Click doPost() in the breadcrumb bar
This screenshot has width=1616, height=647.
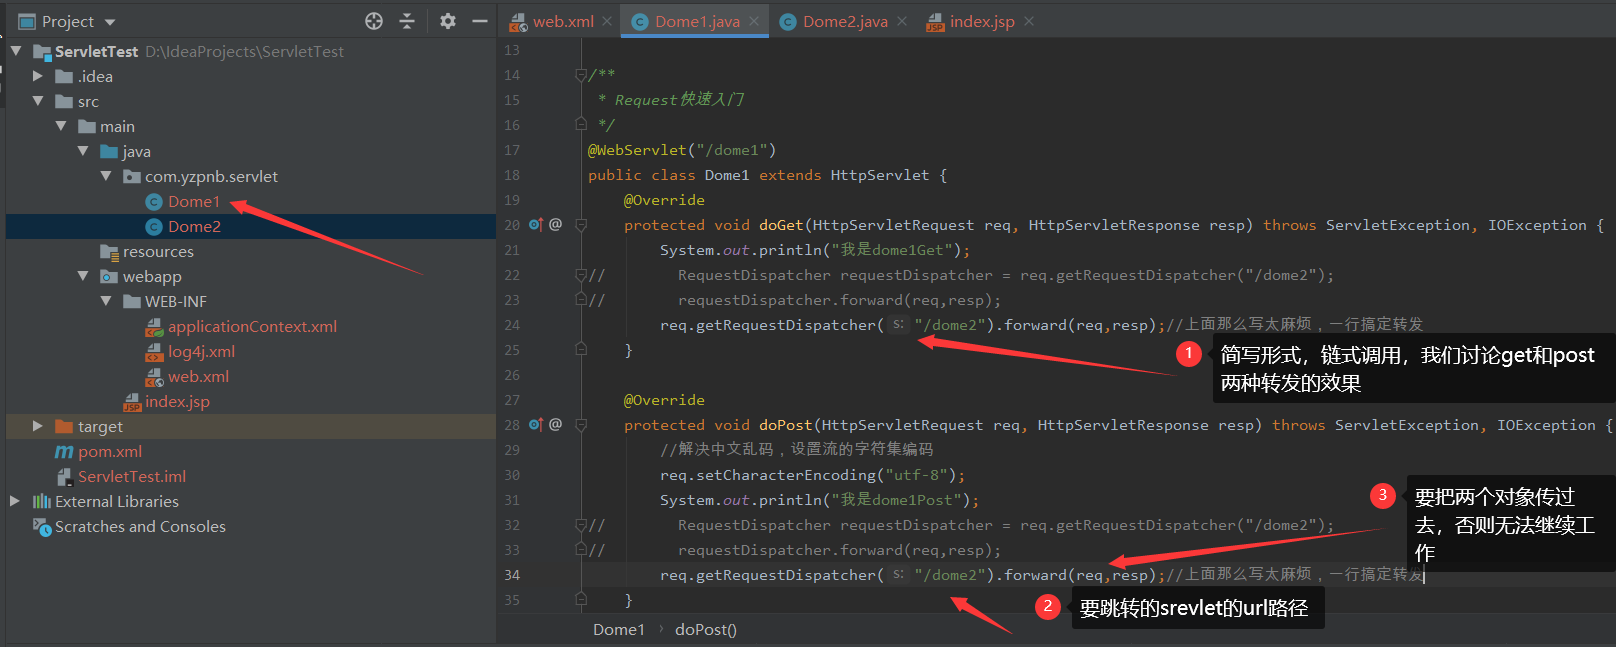[x=706, y=630]
